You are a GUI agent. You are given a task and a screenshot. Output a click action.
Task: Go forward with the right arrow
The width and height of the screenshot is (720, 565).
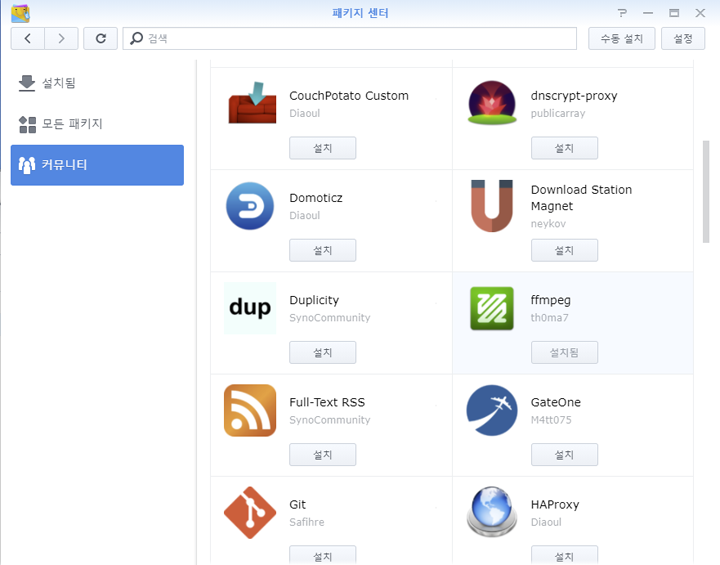coord(61,39)
